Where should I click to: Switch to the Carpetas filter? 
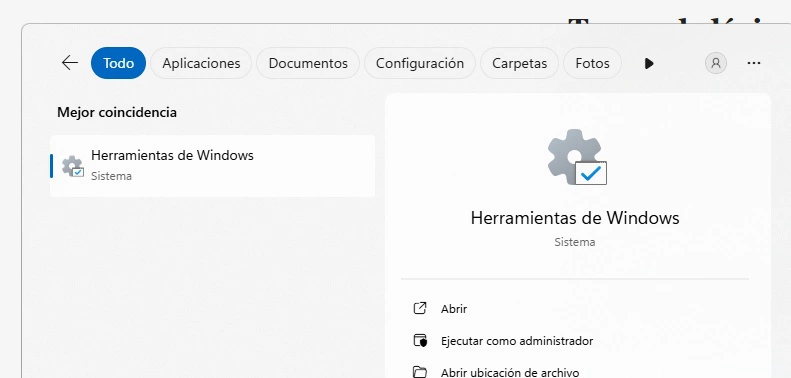519,63
